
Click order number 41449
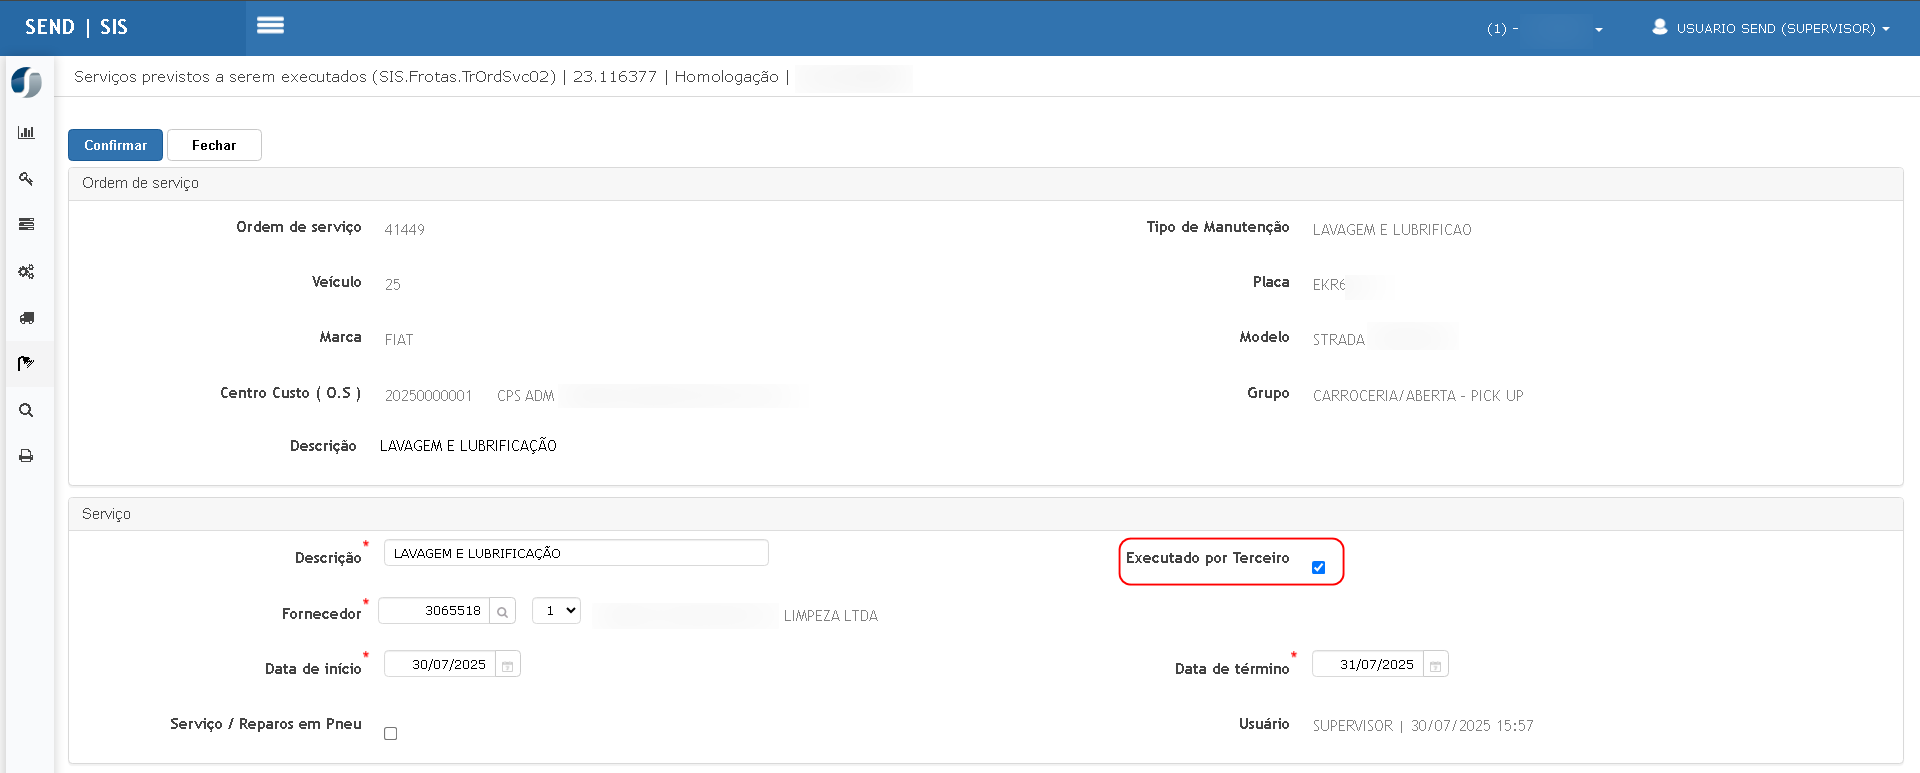point(405,229)
